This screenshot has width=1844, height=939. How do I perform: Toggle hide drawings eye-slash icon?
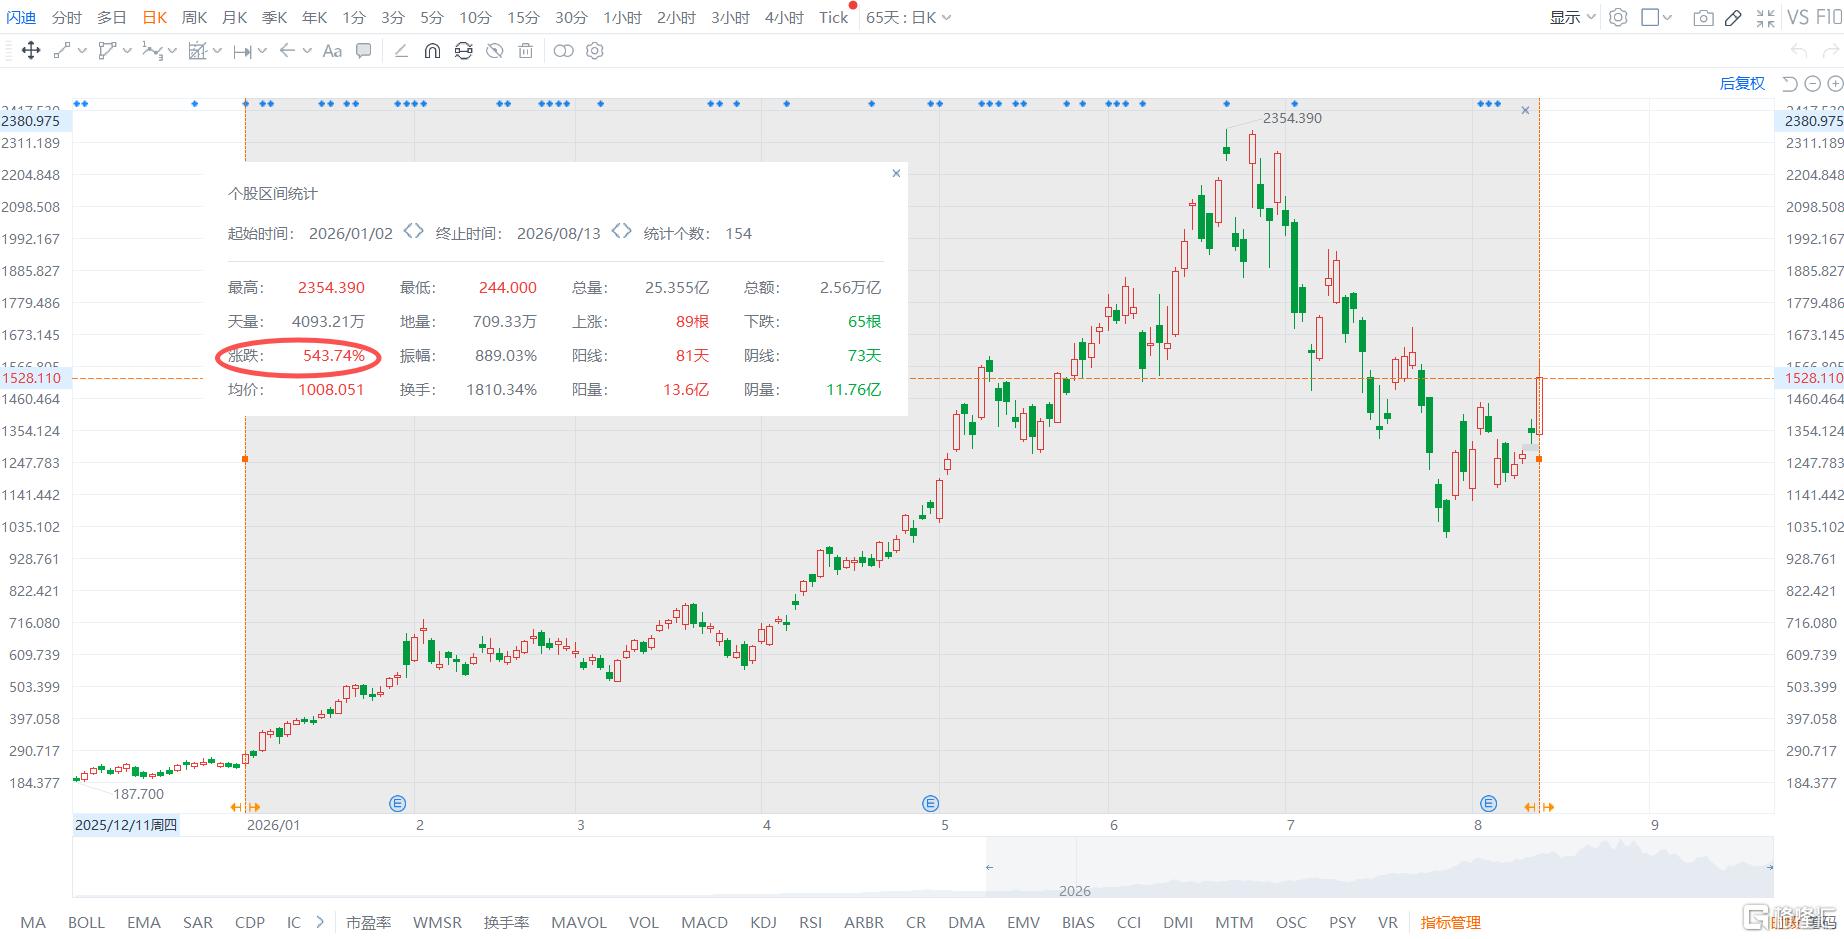494,51
